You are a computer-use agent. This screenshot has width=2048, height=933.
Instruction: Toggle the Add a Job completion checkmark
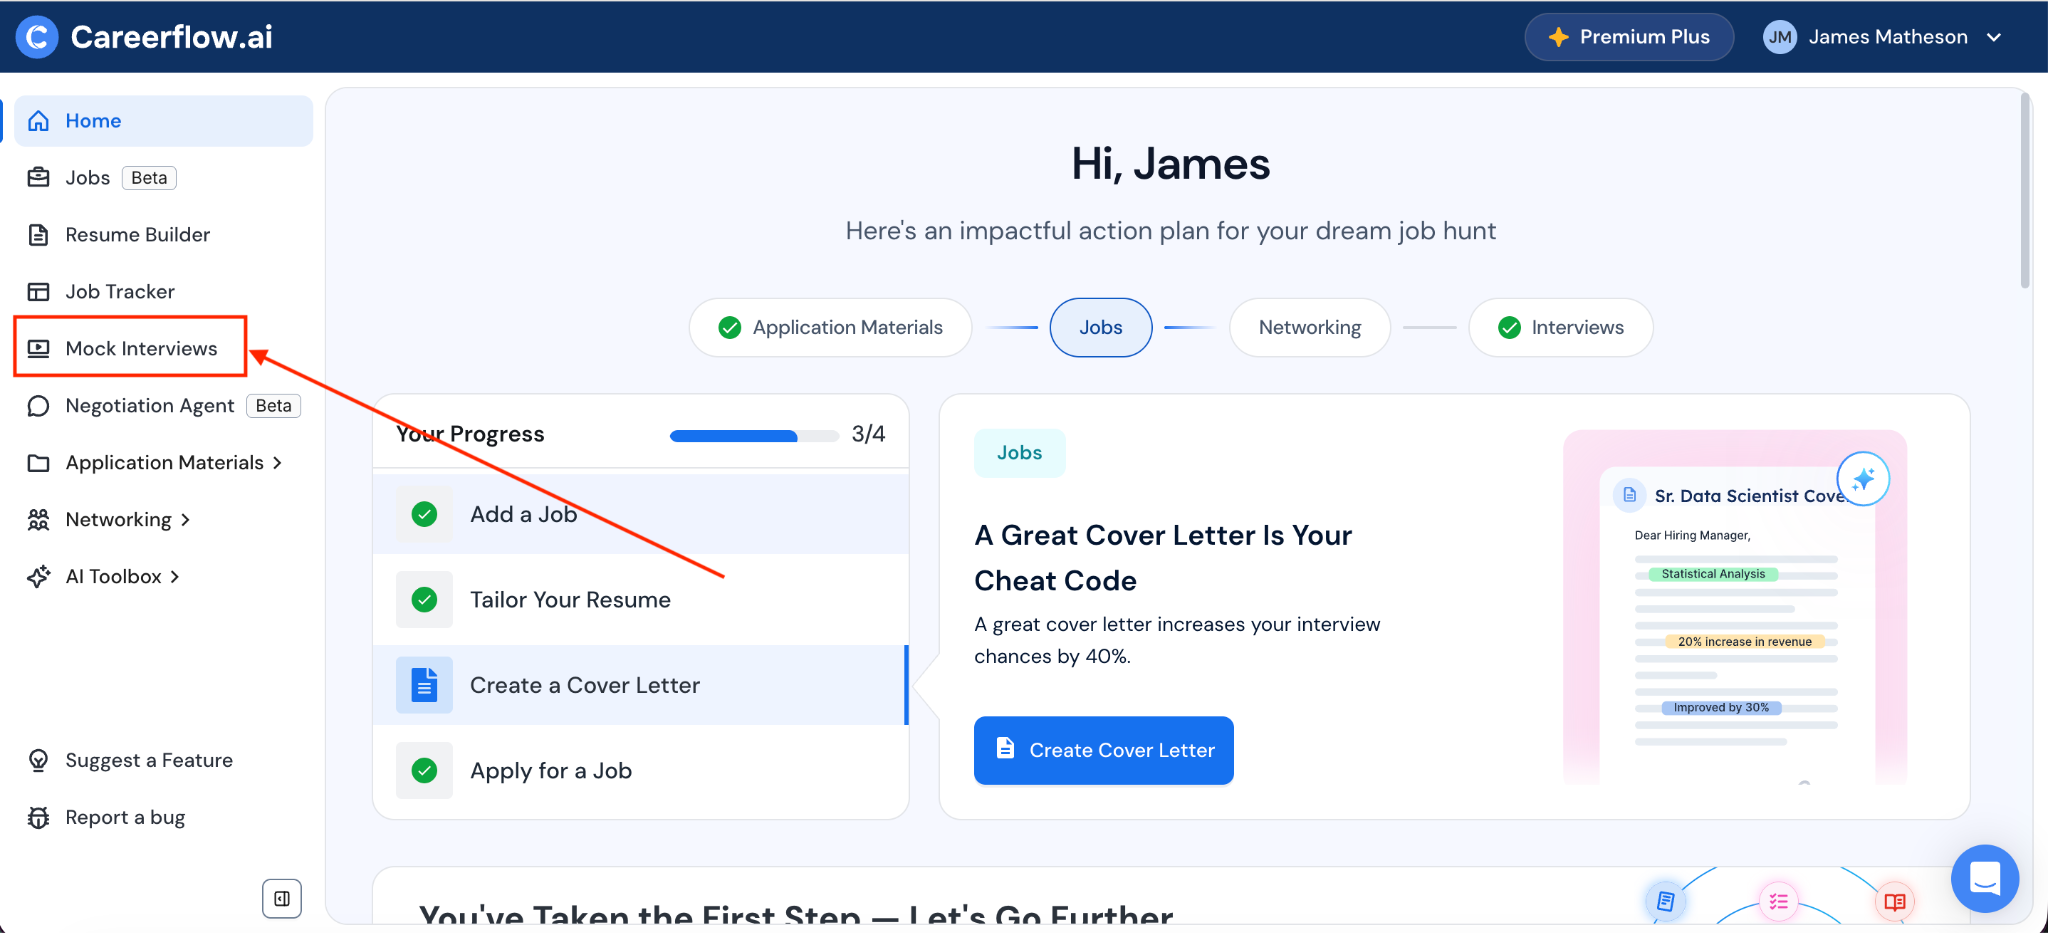[424, 514]
